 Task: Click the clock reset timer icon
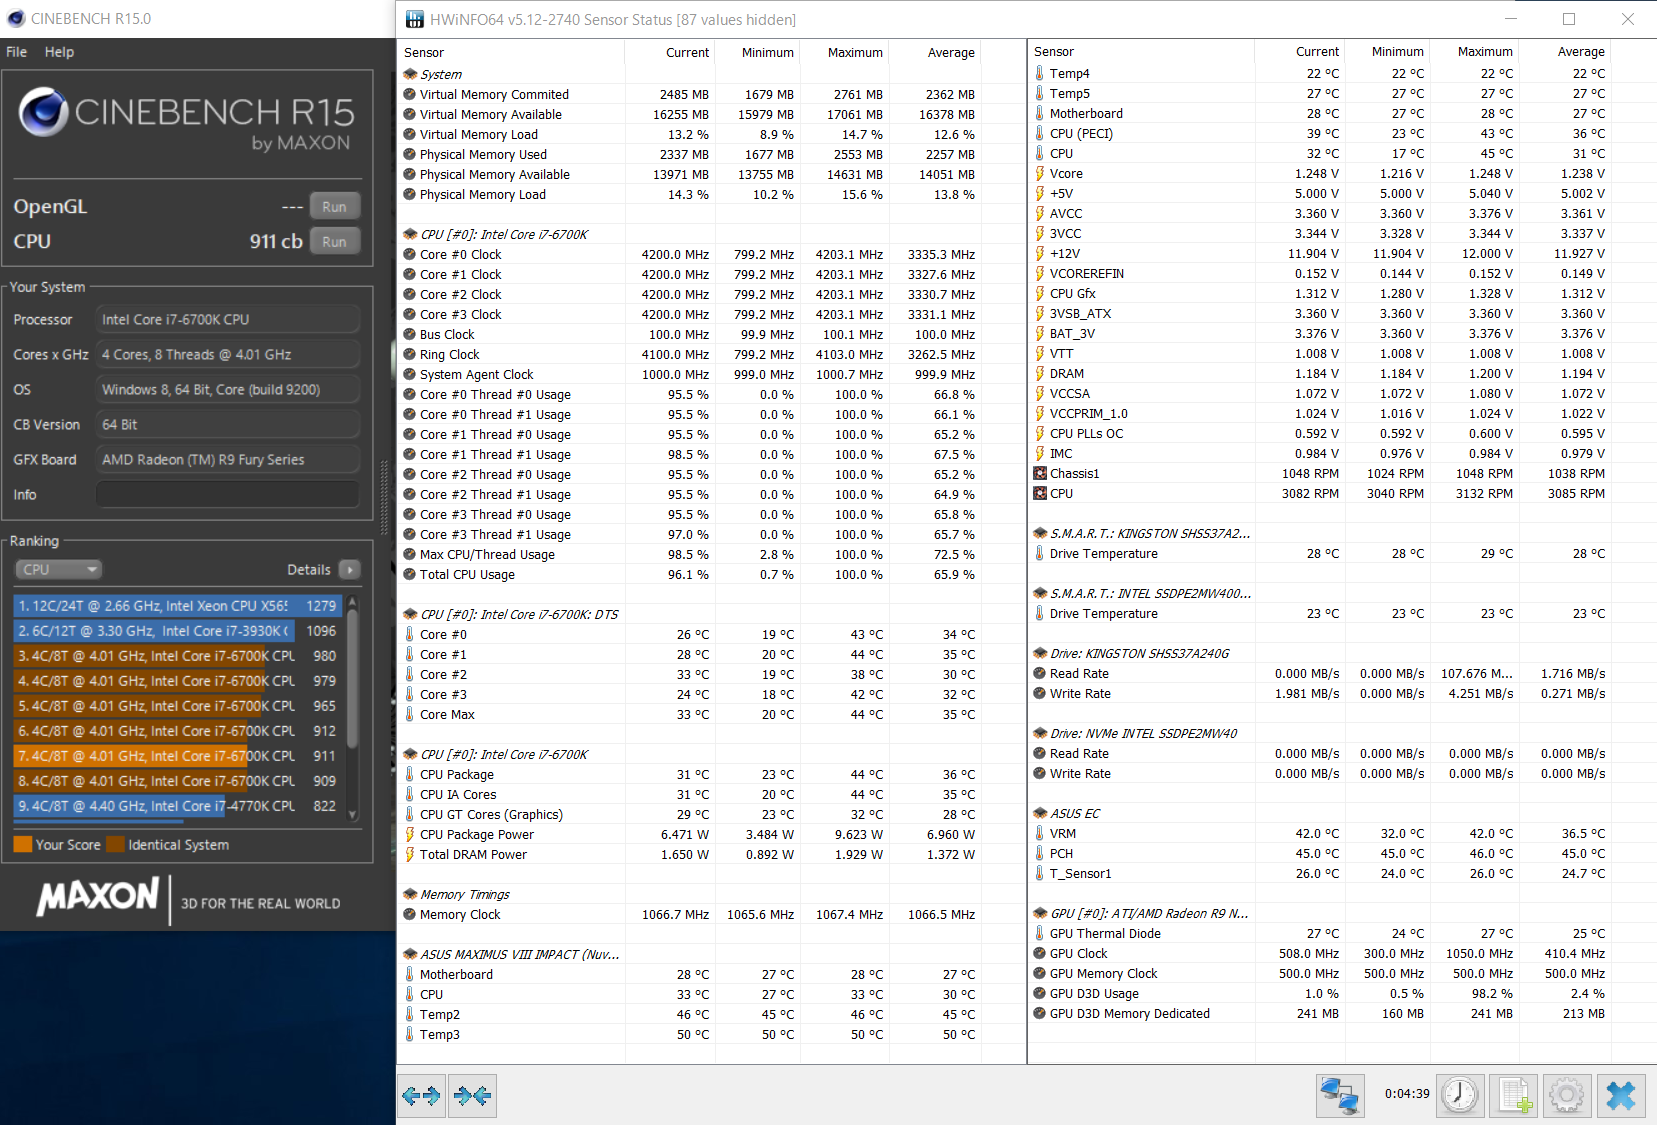point(1460,1096)
